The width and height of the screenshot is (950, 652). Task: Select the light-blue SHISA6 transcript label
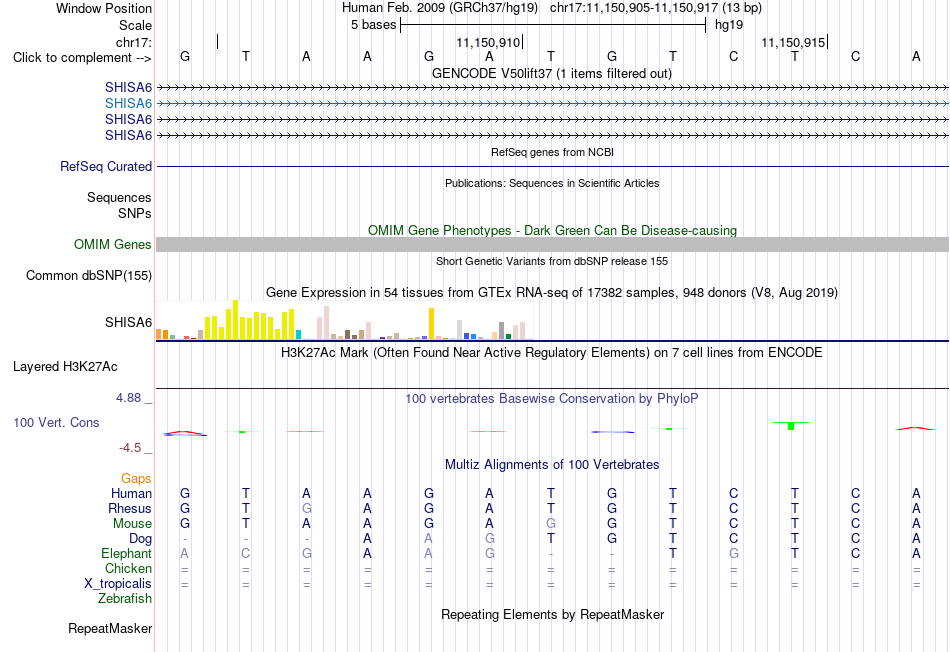128,104
